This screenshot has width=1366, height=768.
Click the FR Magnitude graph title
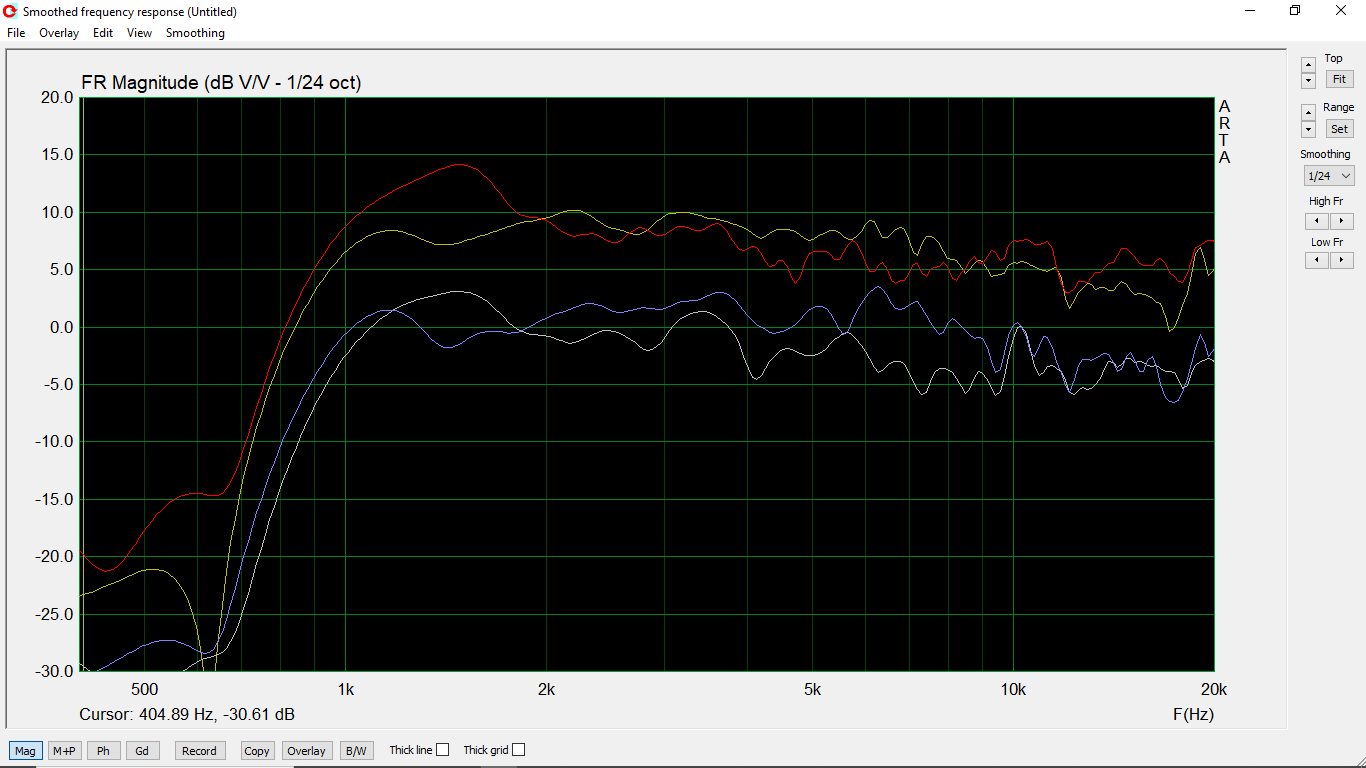click(x=221, y=83)
